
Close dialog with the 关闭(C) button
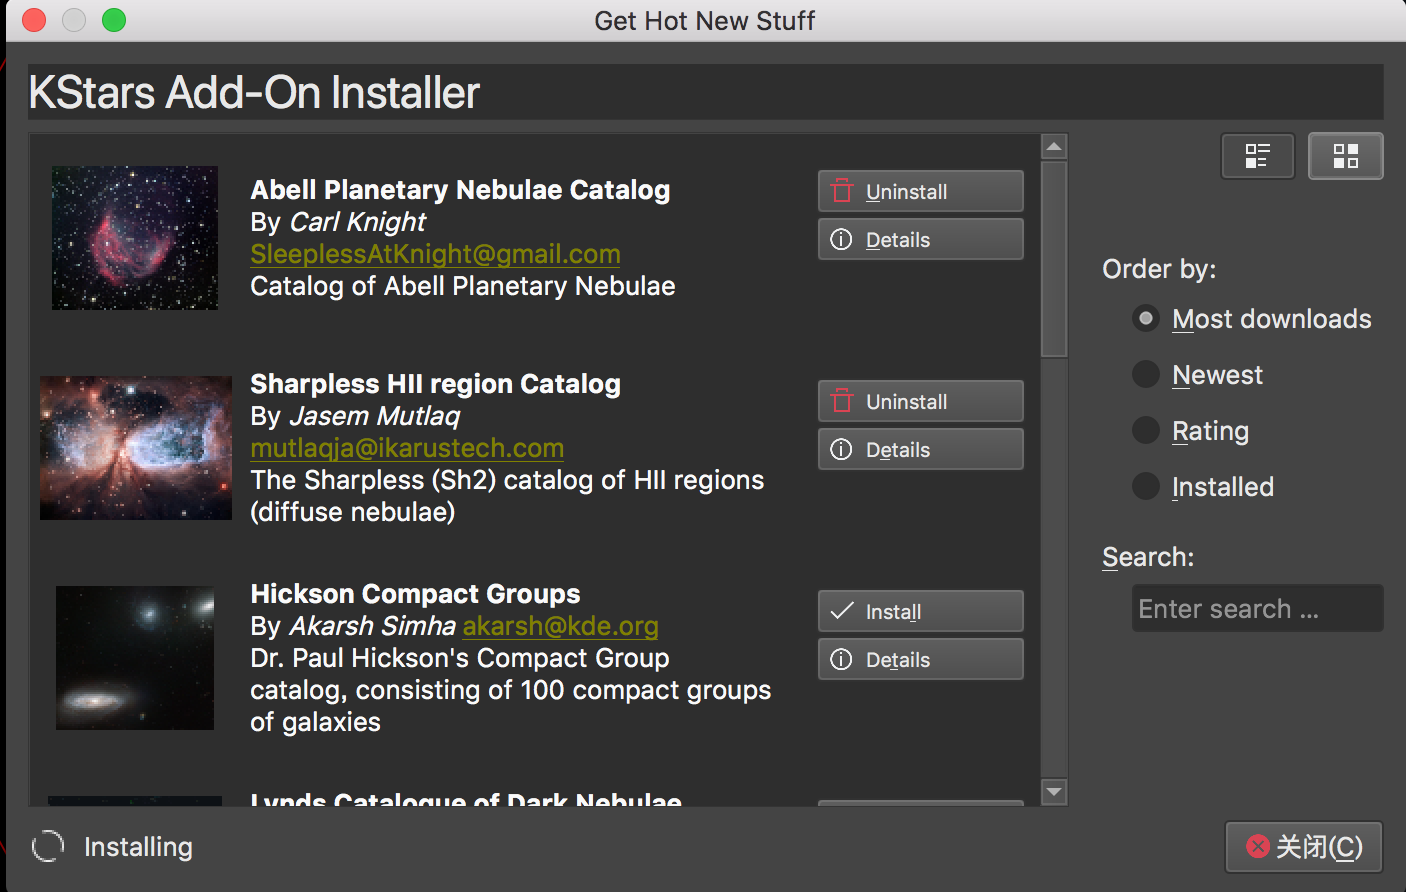pyautogui.click(x=1304, y=847)
